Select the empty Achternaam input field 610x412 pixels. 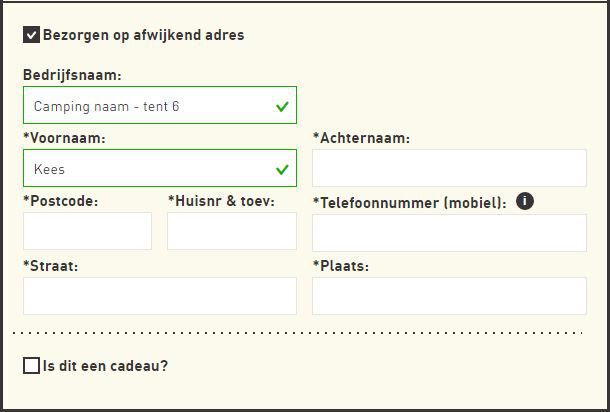pos(449,169)
